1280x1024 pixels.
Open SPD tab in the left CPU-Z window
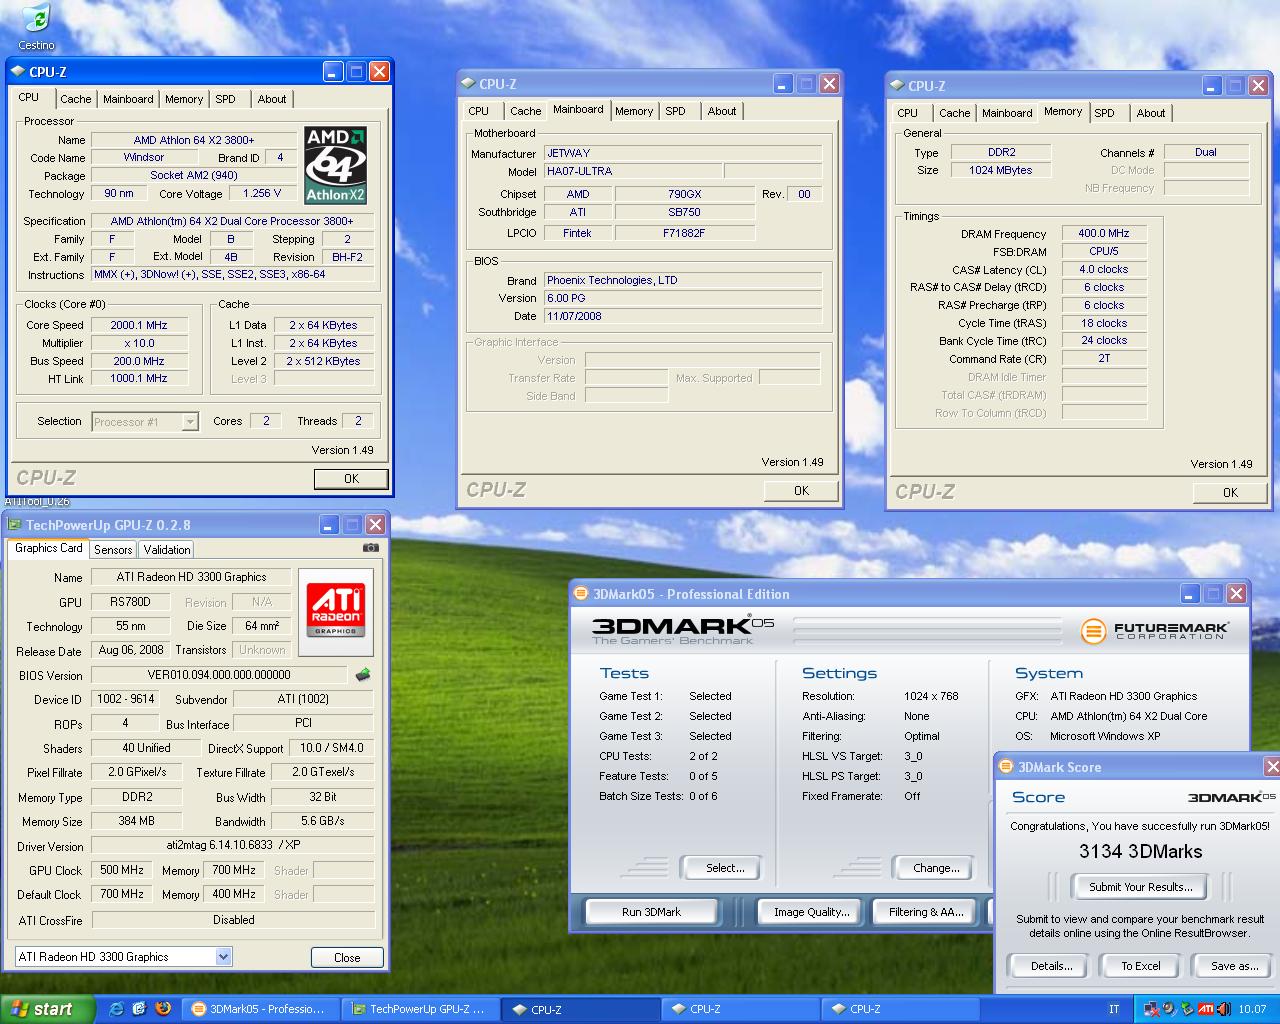click(226, 99)
